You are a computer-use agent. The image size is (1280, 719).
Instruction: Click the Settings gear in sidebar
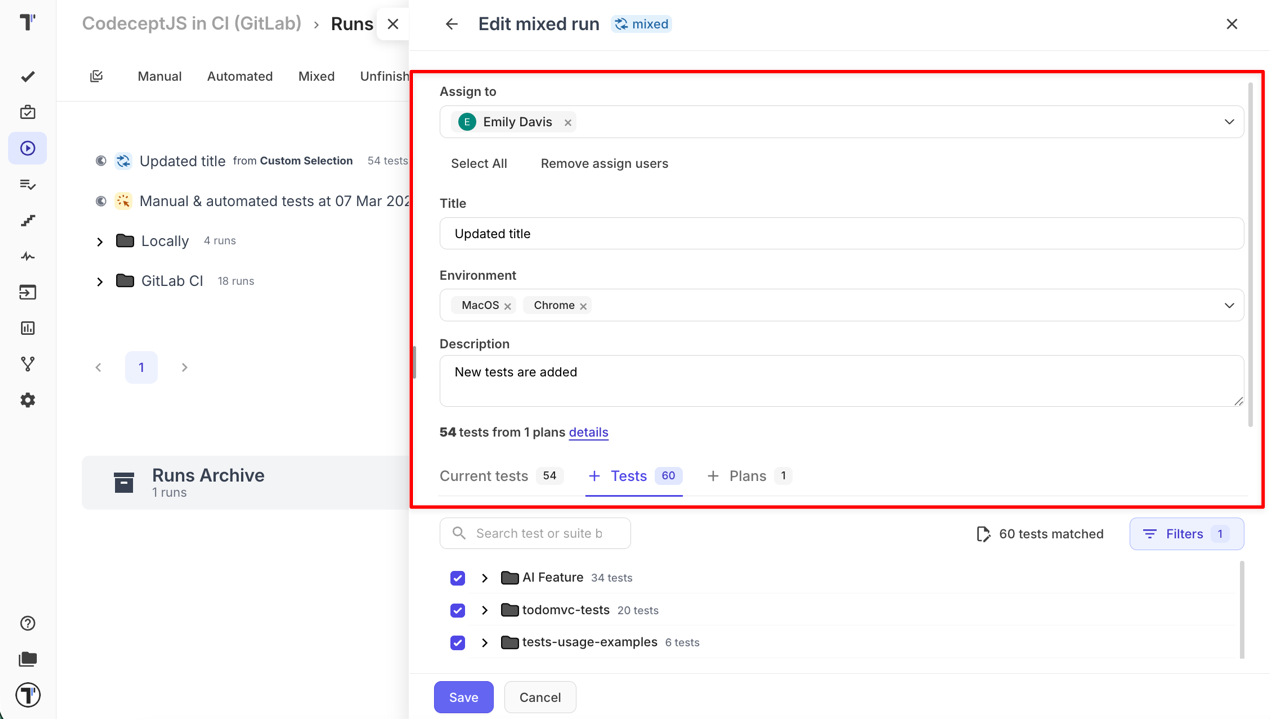tap(28, 400)
